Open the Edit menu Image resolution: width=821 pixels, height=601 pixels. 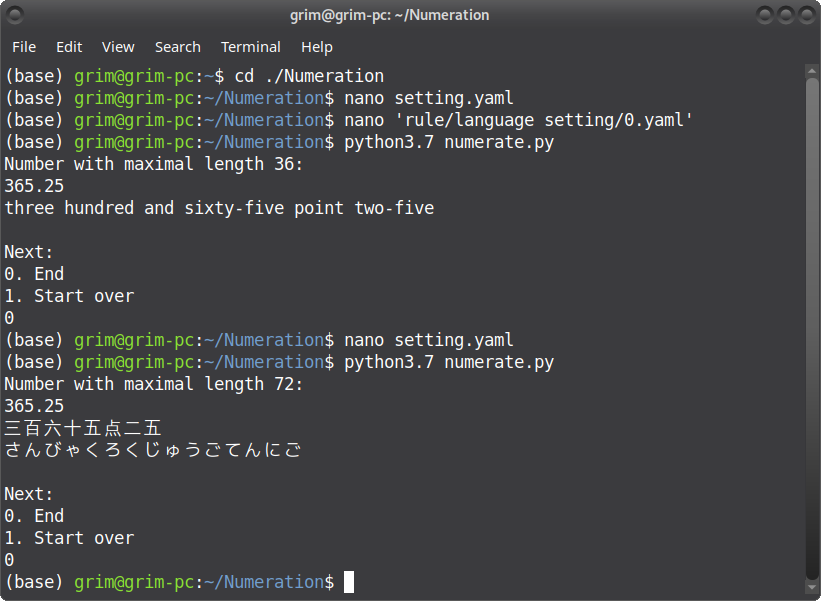tap(69, 47)
